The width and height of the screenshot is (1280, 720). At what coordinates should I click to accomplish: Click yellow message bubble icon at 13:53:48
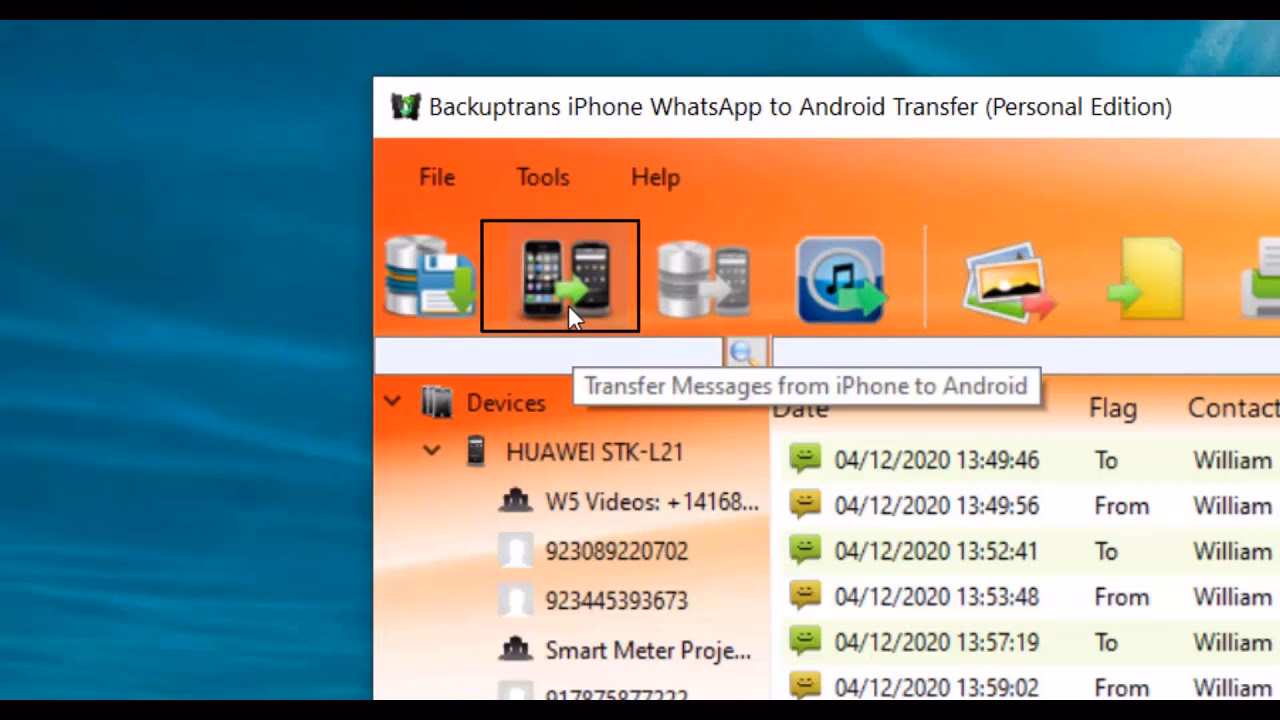click(x=804, y=595)
